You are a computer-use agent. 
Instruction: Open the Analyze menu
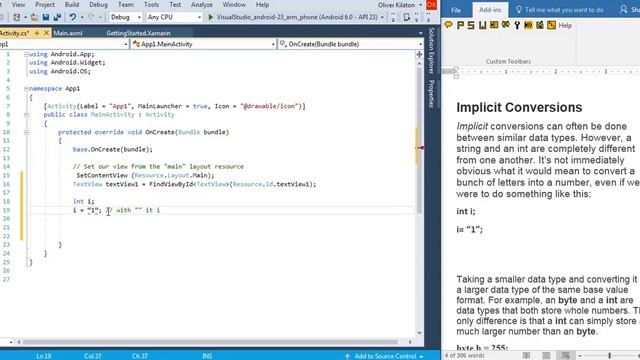(x=202, y=5)
